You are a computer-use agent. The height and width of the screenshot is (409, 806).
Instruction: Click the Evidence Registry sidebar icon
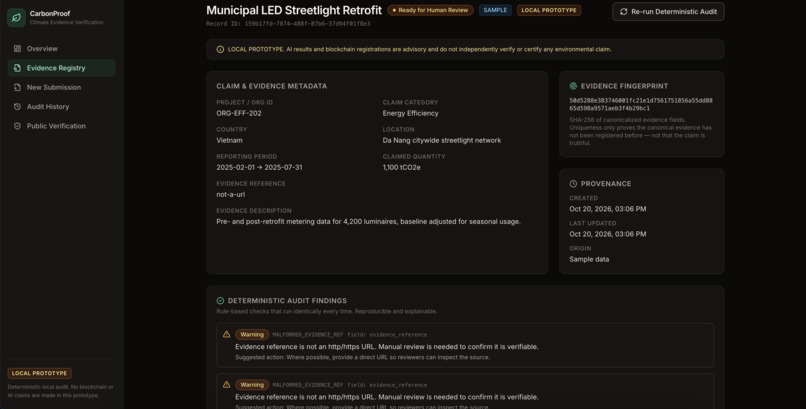point(17,68)
